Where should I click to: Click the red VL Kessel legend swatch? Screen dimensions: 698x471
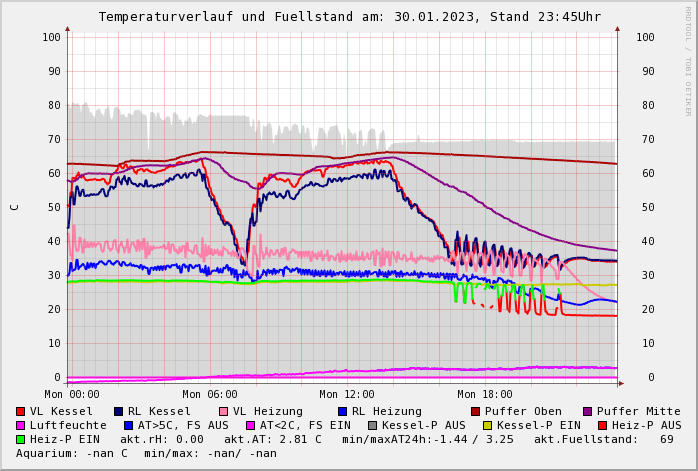coord(21,412)
